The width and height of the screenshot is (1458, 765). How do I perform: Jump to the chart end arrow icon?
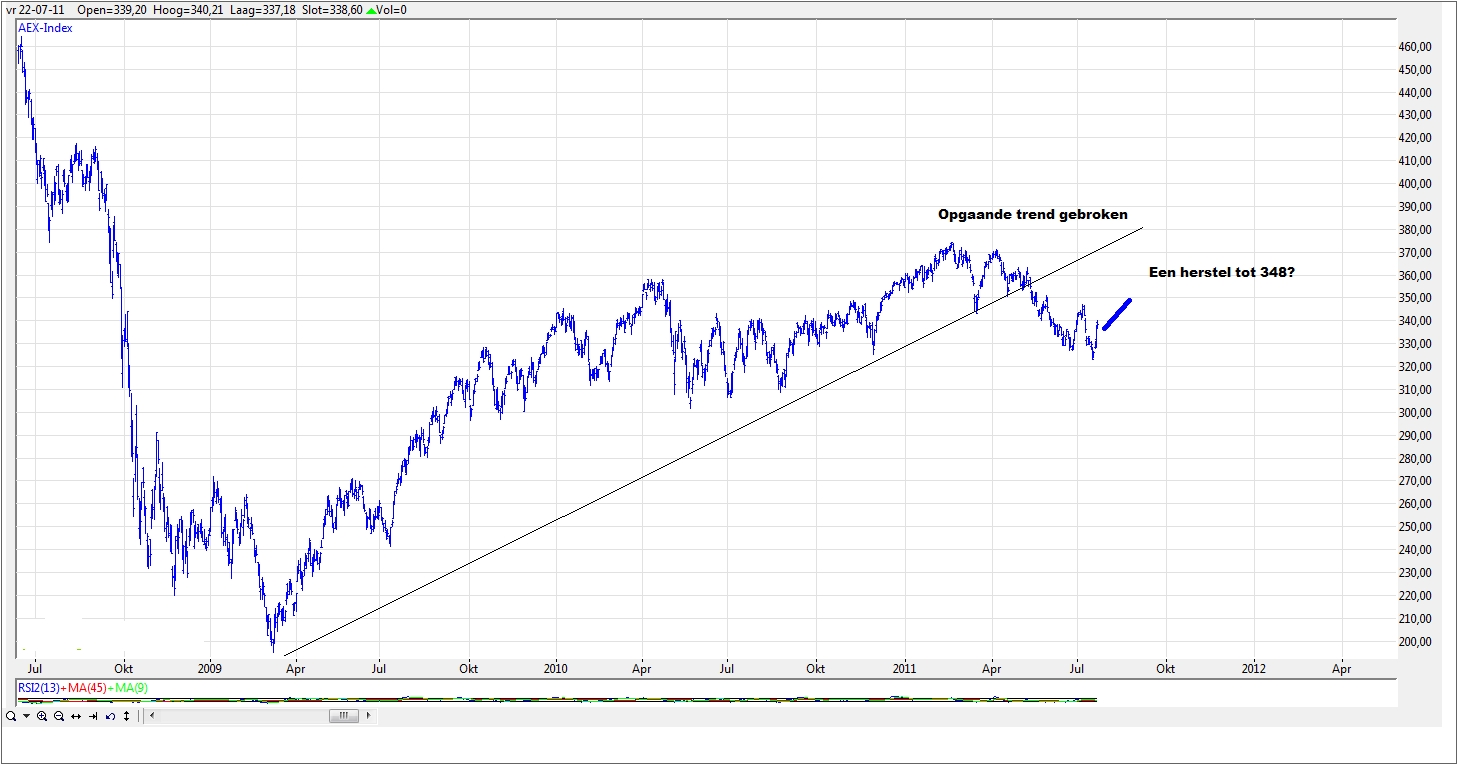click(x=93, y=716)
